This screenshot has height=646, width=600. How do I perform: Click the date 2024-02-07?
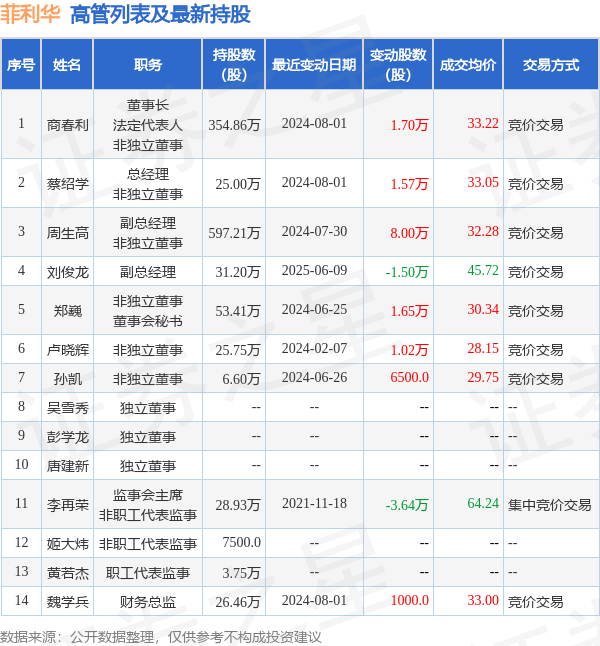tap(314, 349)
